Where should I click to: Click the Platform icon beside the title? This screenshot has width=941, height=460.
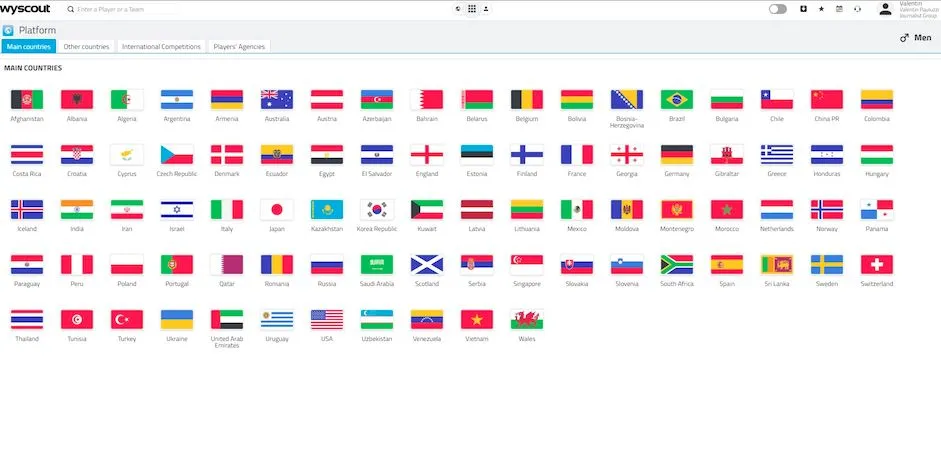click(x=8, y=31)
